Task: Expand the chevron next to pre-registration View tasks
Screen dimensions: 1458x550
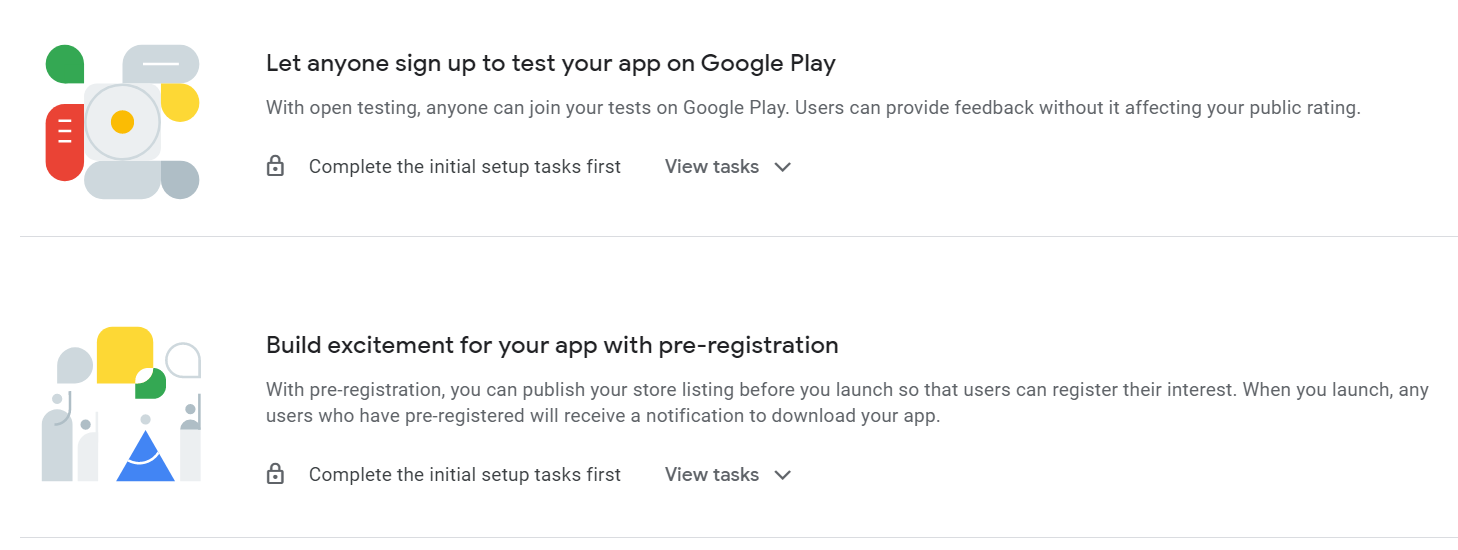Action: pos(783,475)
